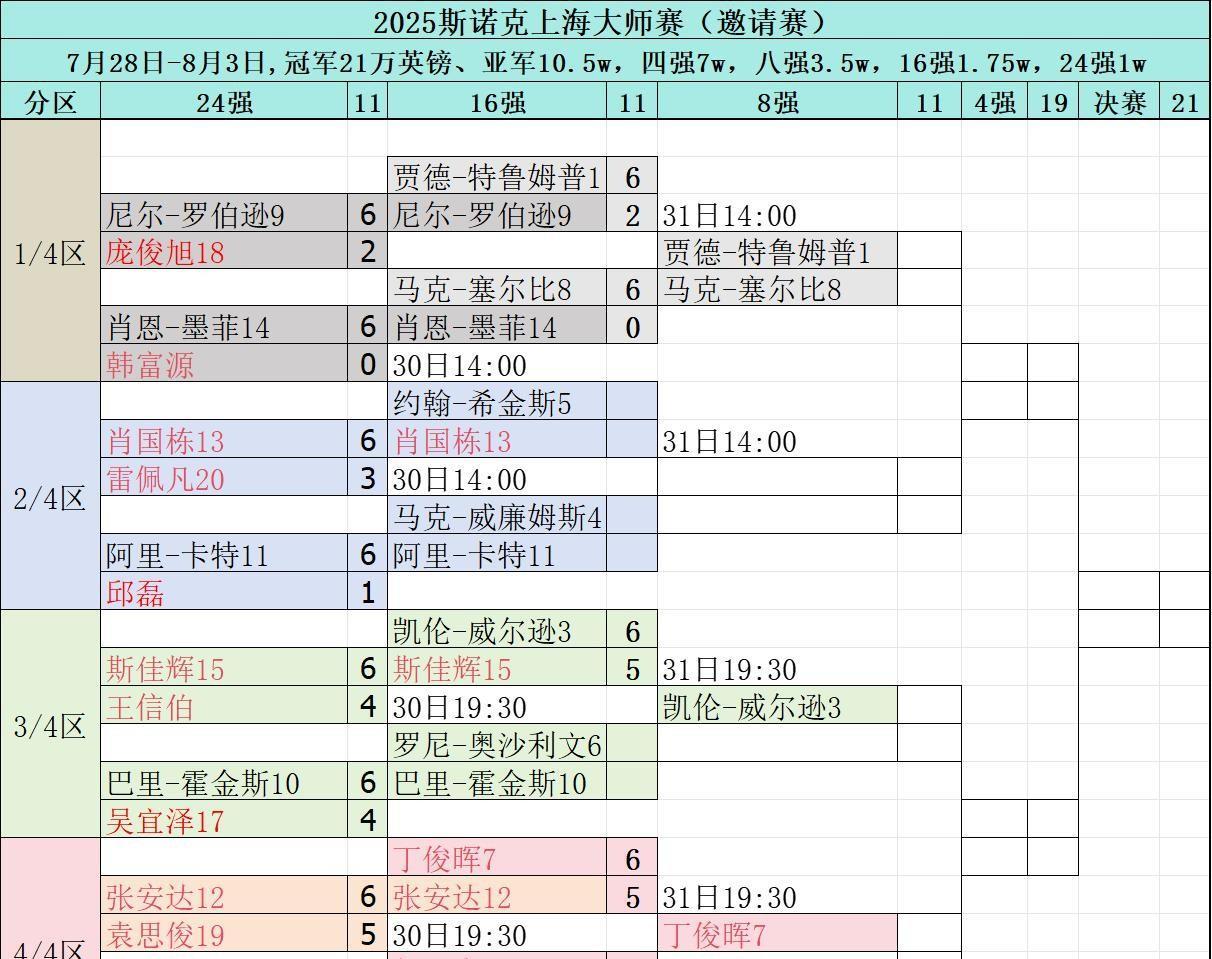
Task: Select the 约翰-希金斯5 cell
Action: [497, 402]
